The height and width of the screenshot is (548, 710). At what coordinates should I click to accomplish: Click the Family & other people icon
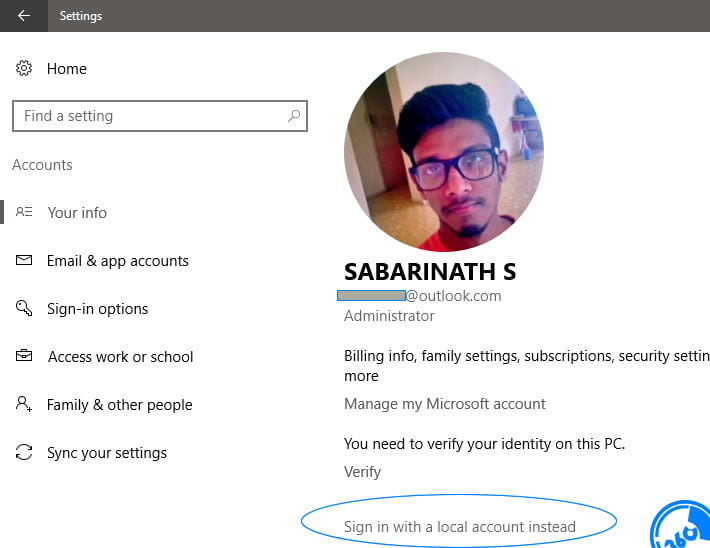pos(24,404)
